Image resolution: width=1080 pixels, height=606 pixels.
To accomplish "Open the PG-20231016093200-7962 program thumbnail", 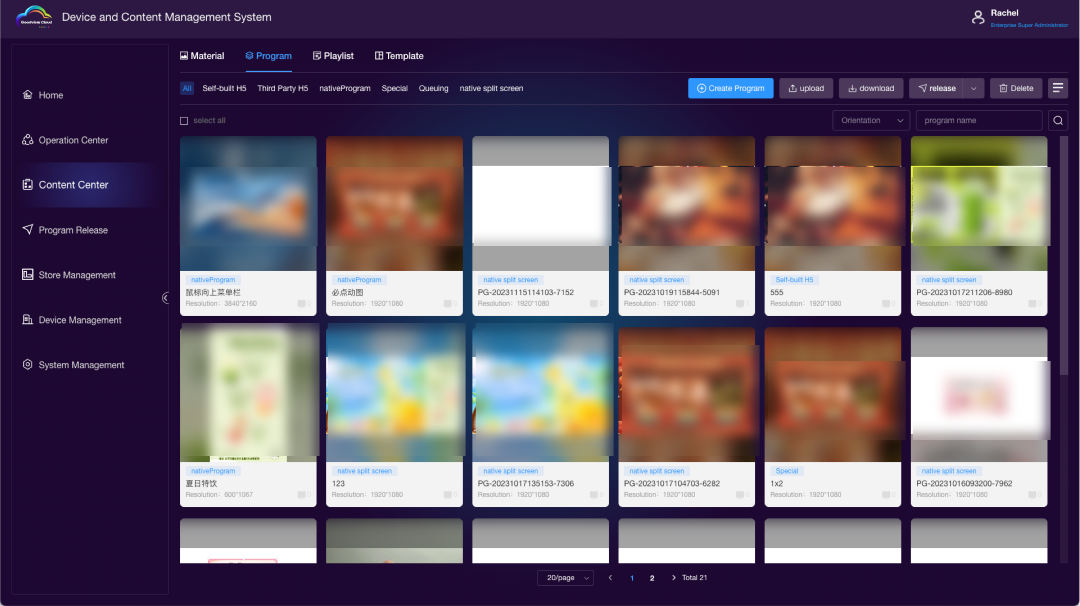I will [x=979, y=394].
